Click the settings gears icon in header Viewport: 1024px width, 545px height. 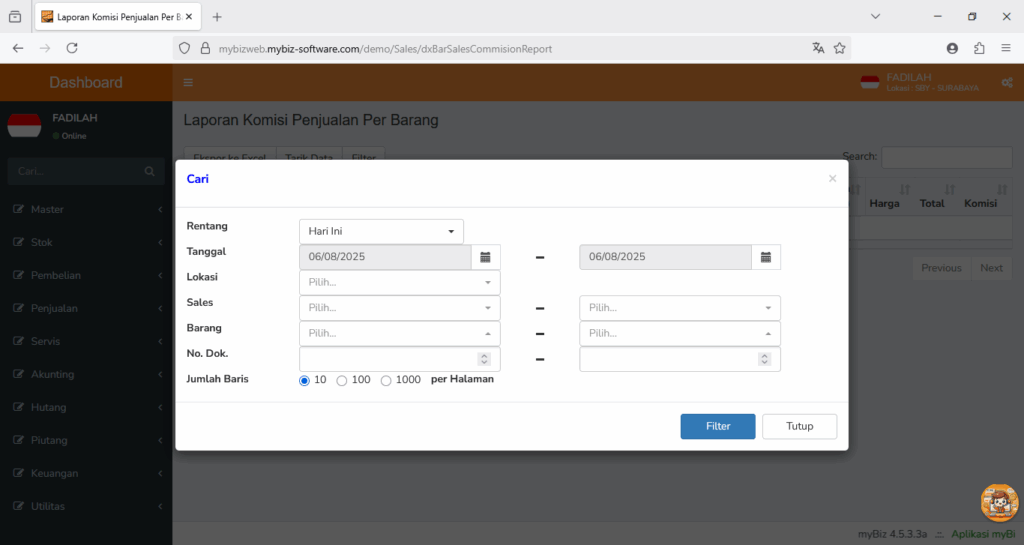pyautogui.click(x=1007, y=82)
